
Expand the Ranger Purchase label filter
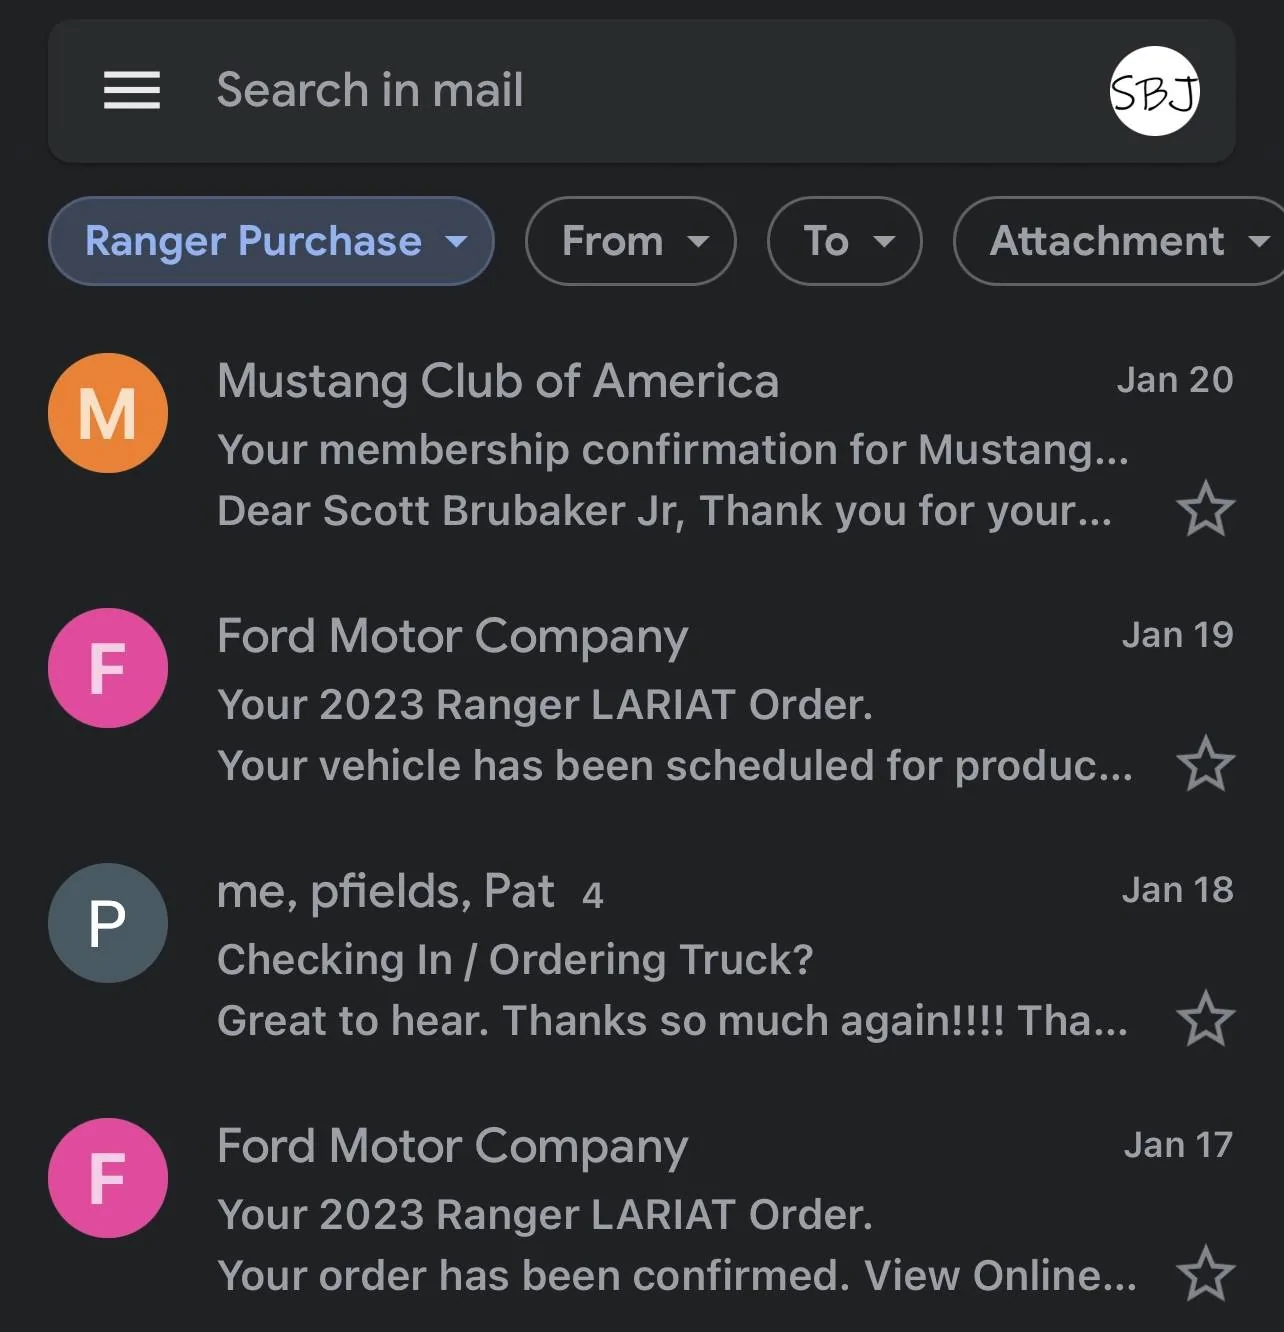click(x=271, y=241)
